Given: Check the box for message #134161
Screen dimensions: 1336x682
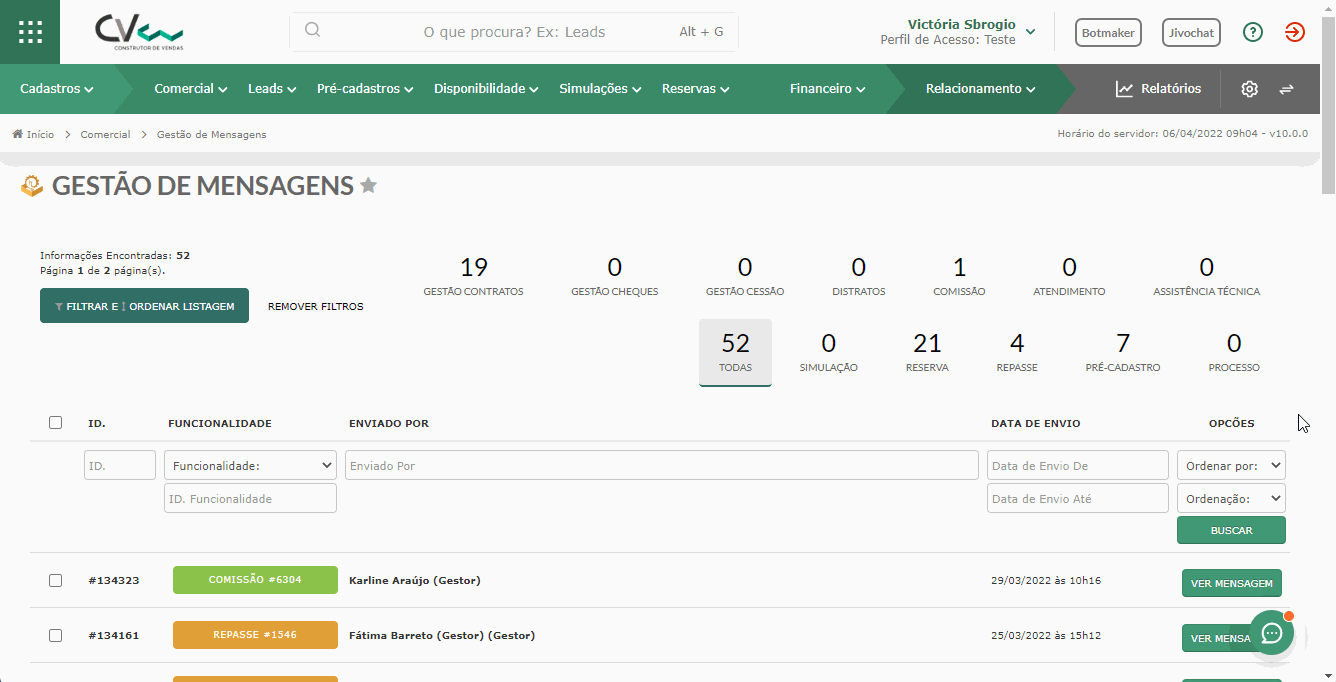Looking at the screenshot, I should (x=56, y=635).
